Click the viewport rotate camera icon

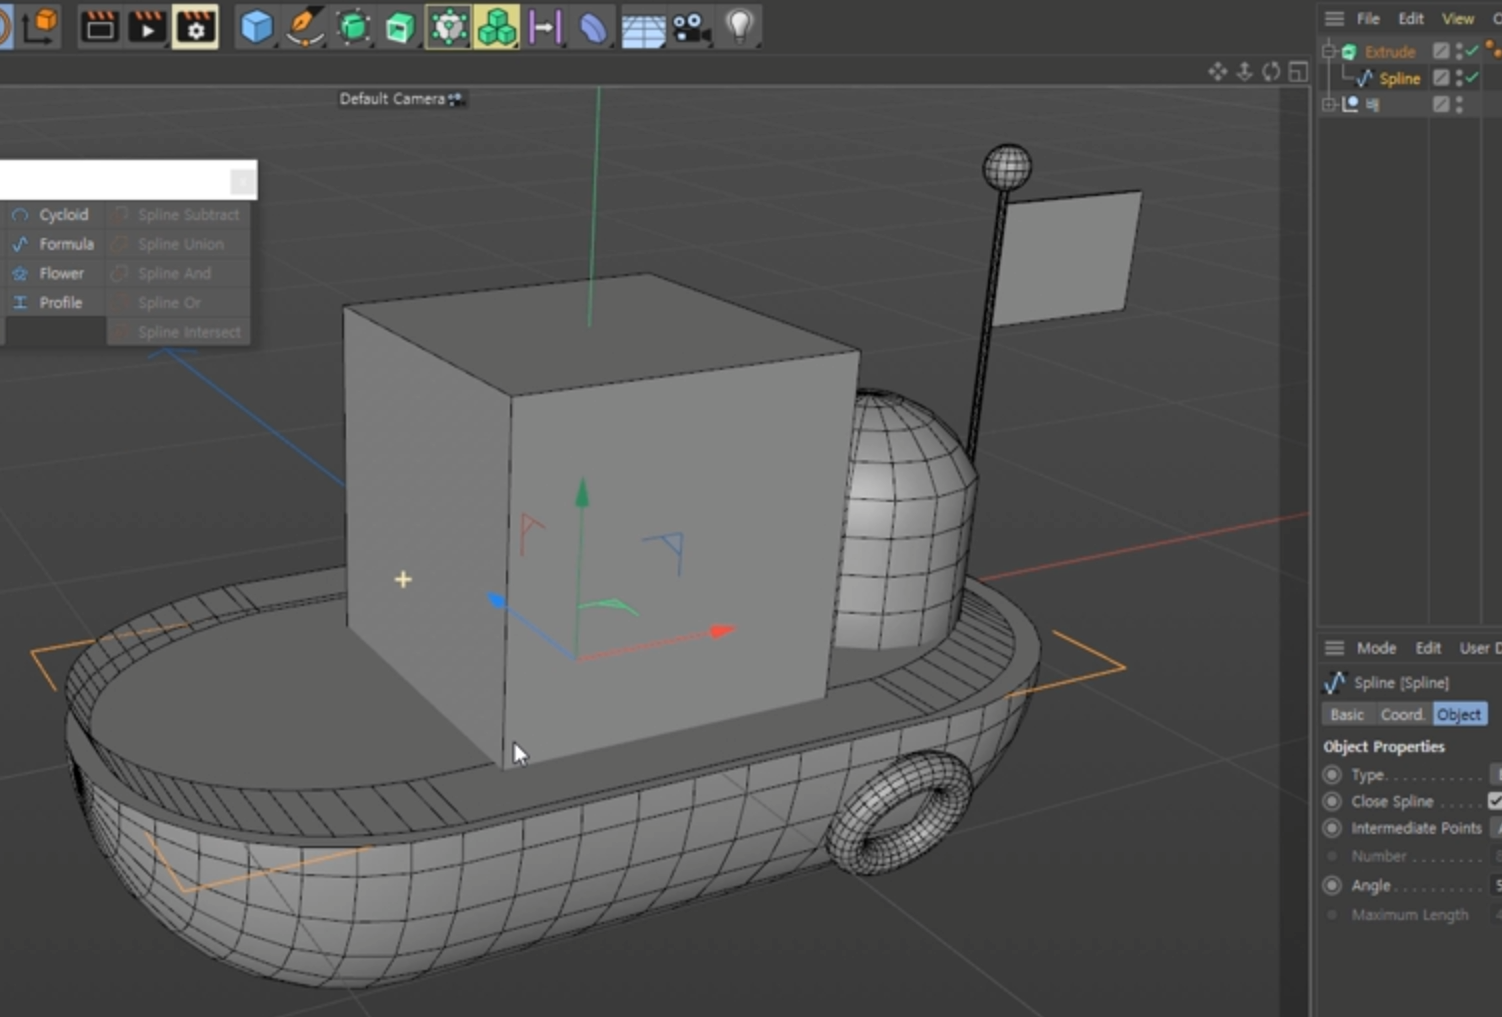tap(1271, 71)
